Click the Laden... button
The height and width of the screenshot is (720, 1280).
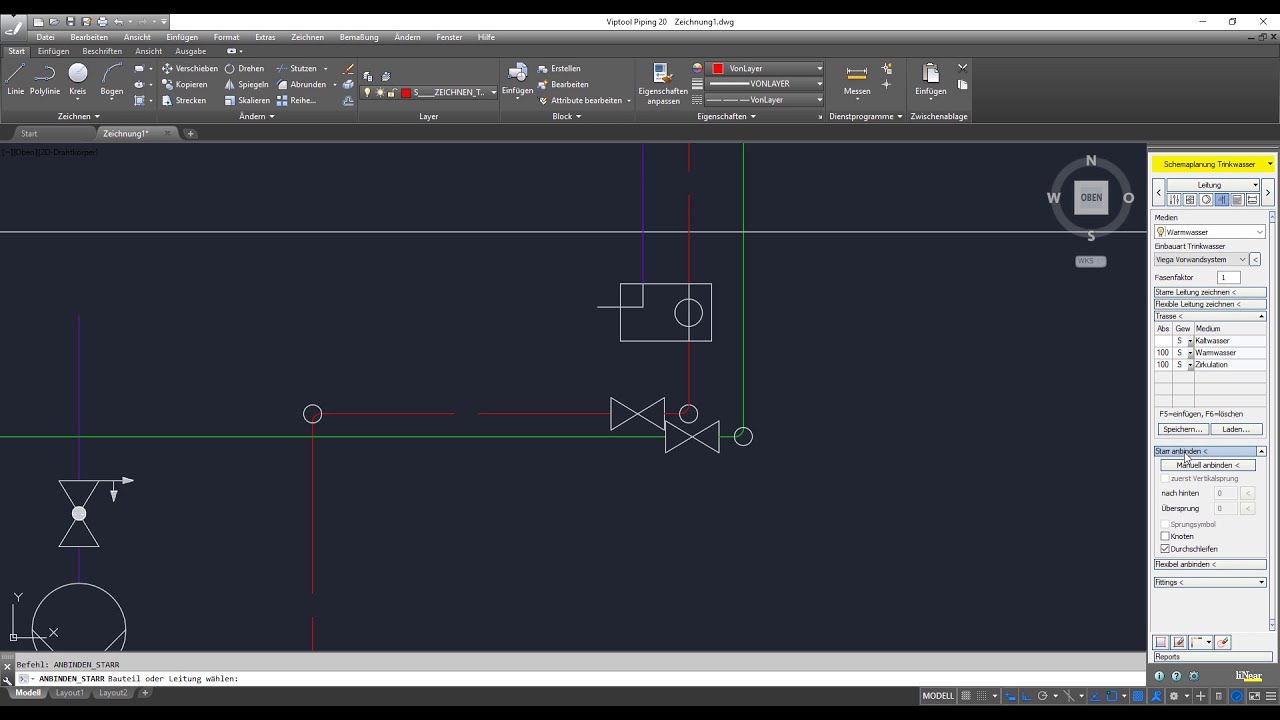pos(1236,429)
